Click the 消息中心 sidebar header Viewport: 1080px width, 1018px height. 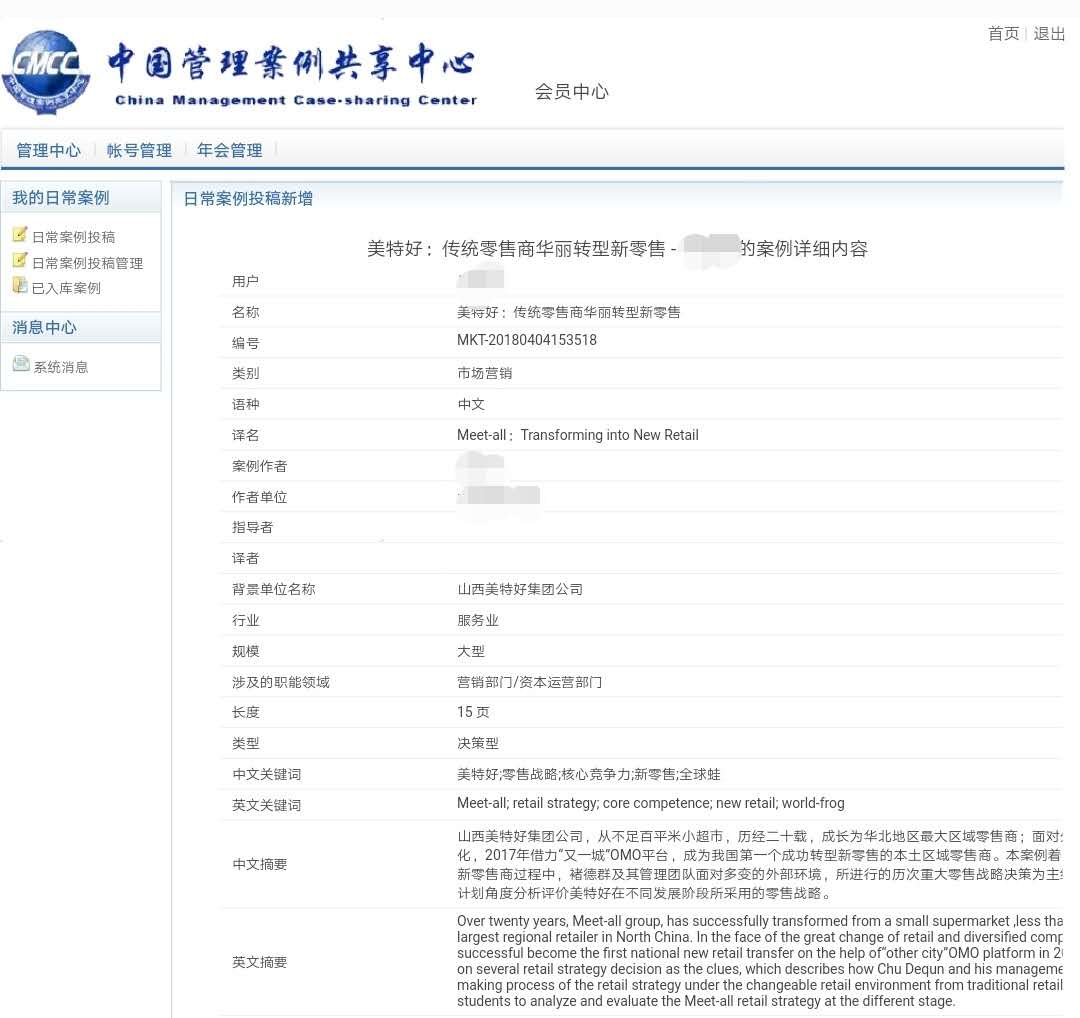44,328
